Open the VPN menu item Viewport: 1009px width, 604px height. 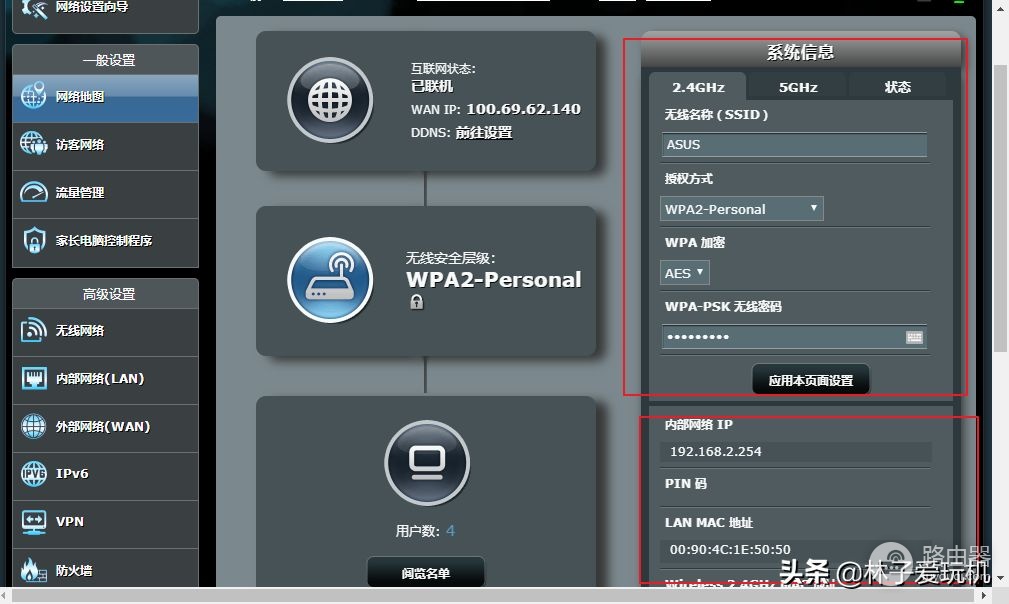106,524
